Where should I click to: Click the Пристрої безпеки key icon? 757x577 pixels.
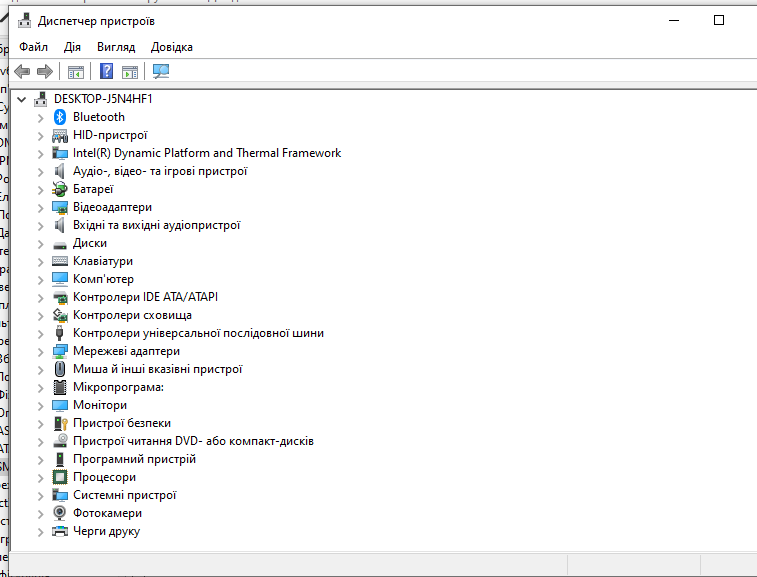pyautogui.click(x=60, y=423)
